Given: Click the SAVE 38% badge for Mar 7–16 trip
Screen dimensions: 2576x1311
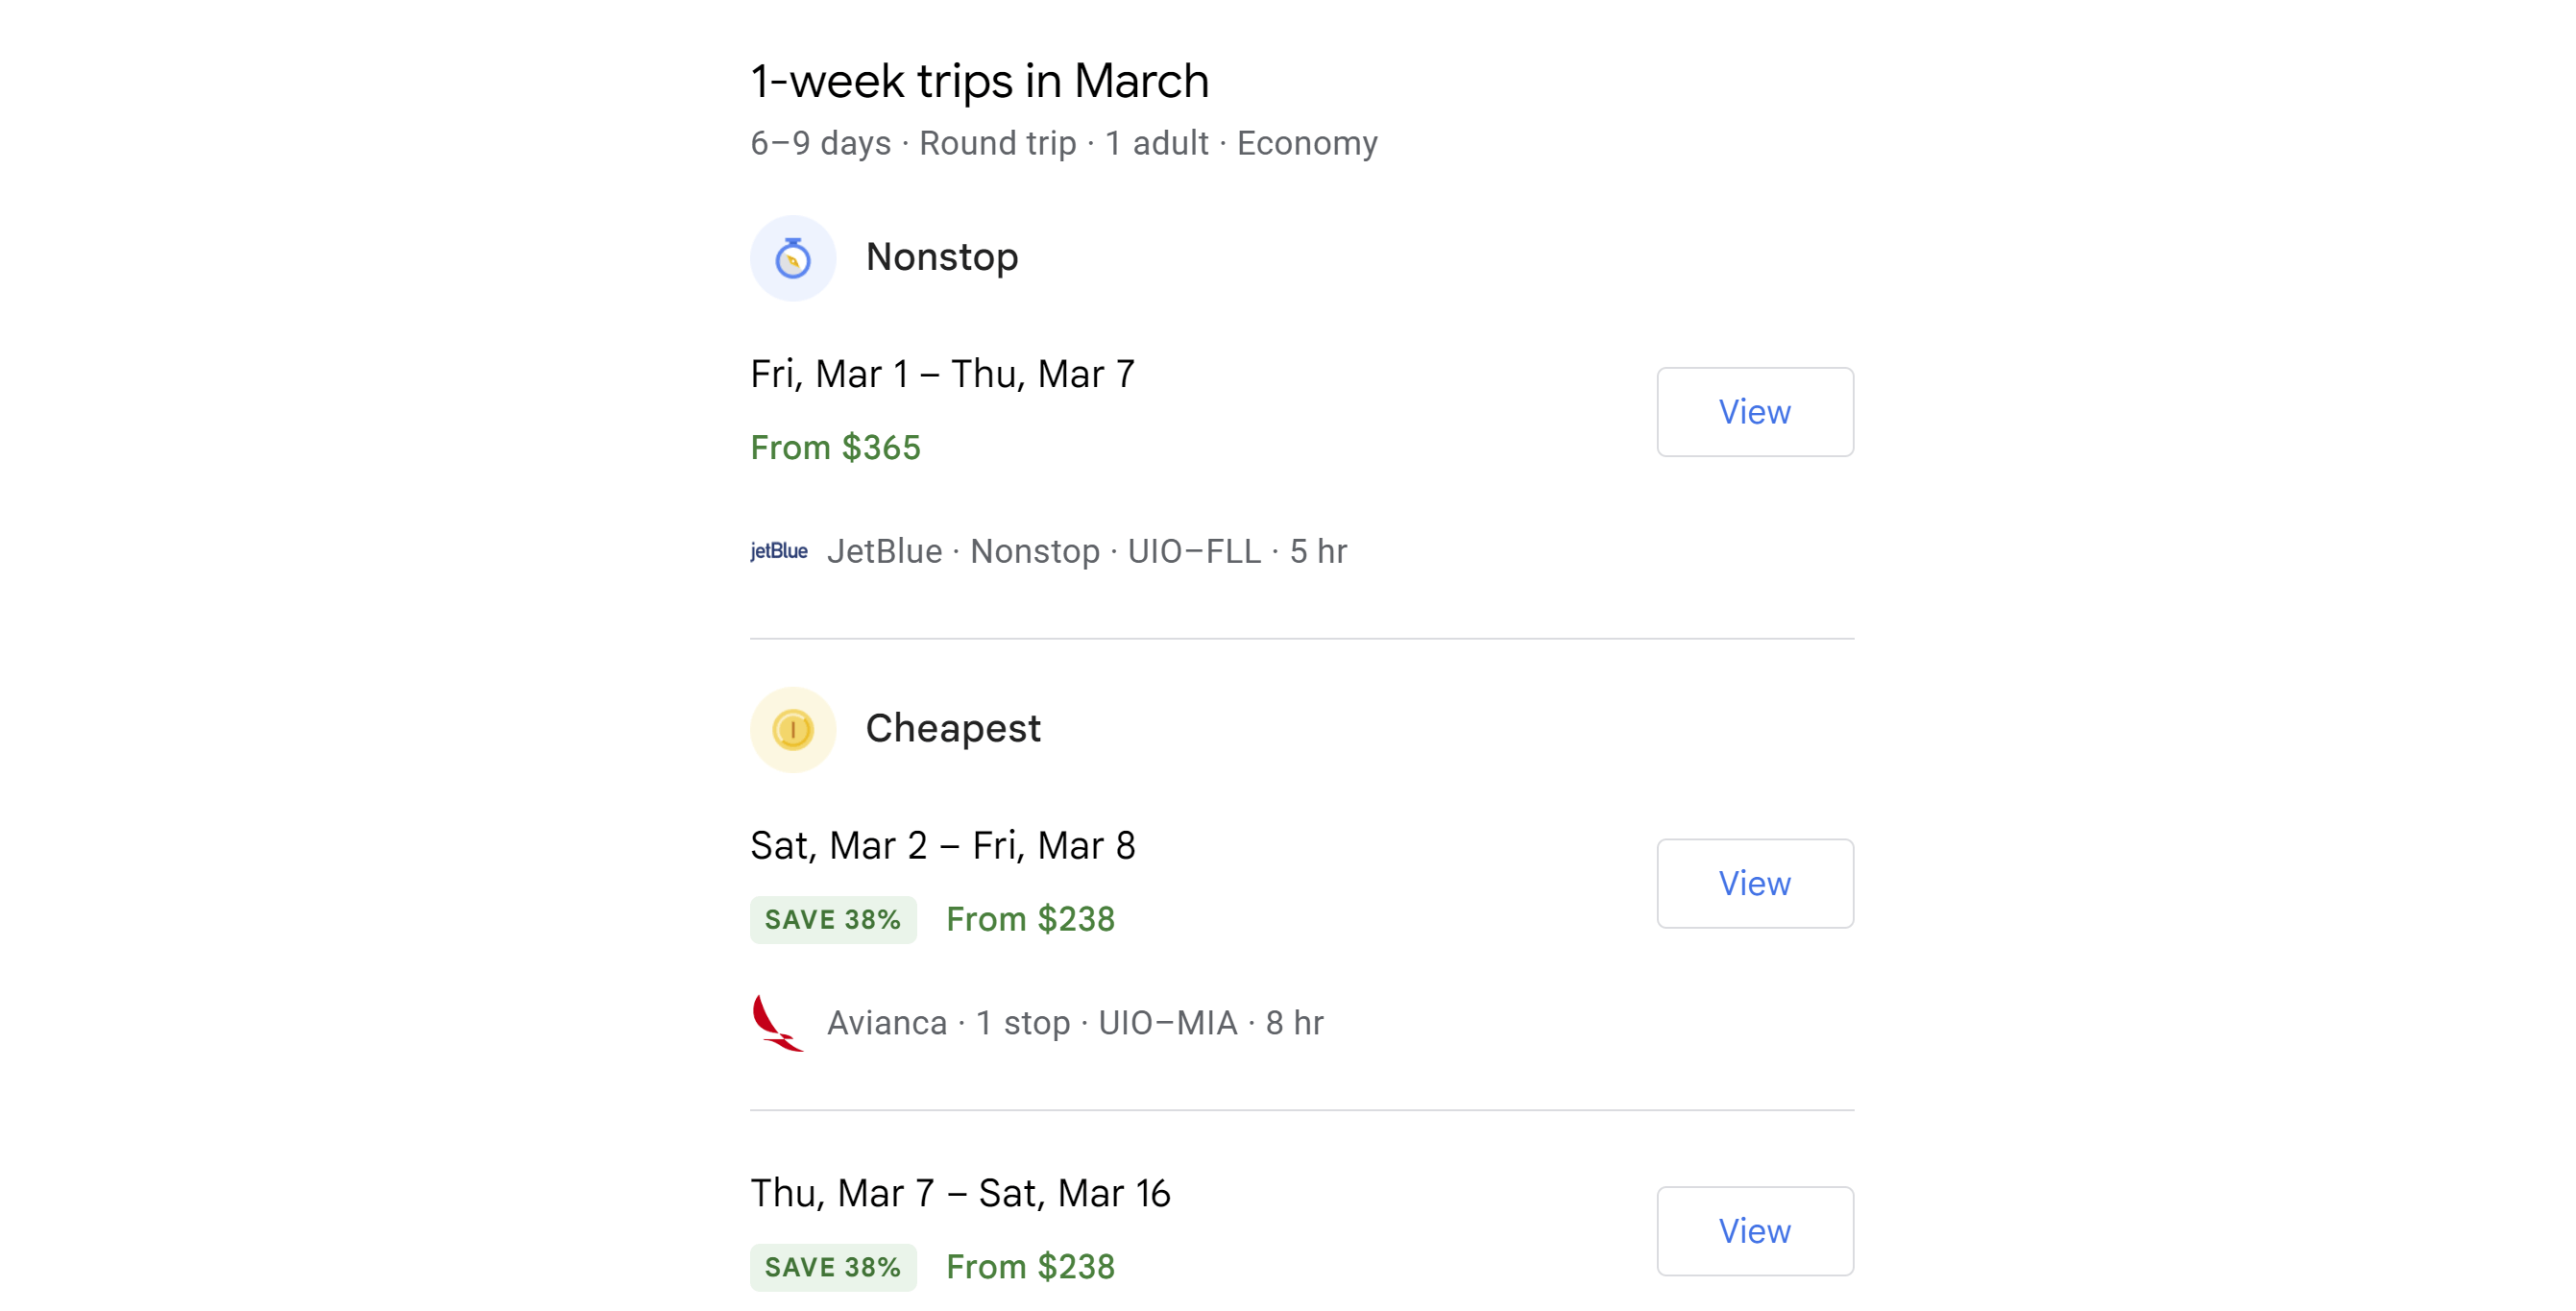Looking at the screenshot, I should pyautogui.click(x=832, y=1267).
